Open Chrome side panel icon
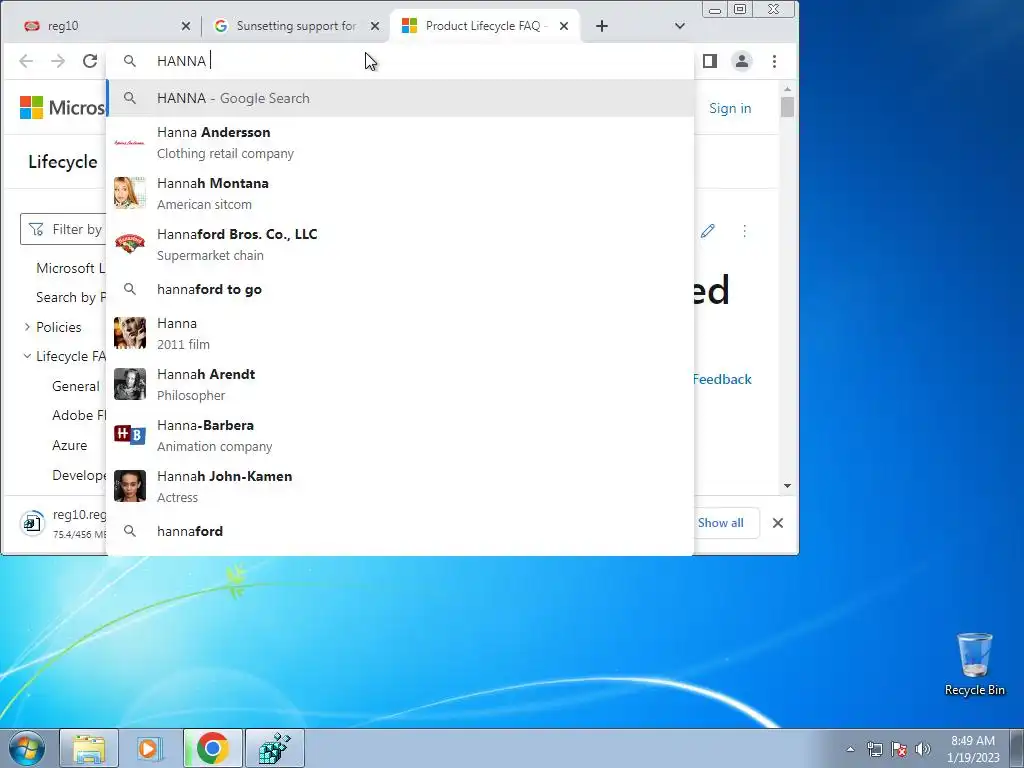 point(710,61)
